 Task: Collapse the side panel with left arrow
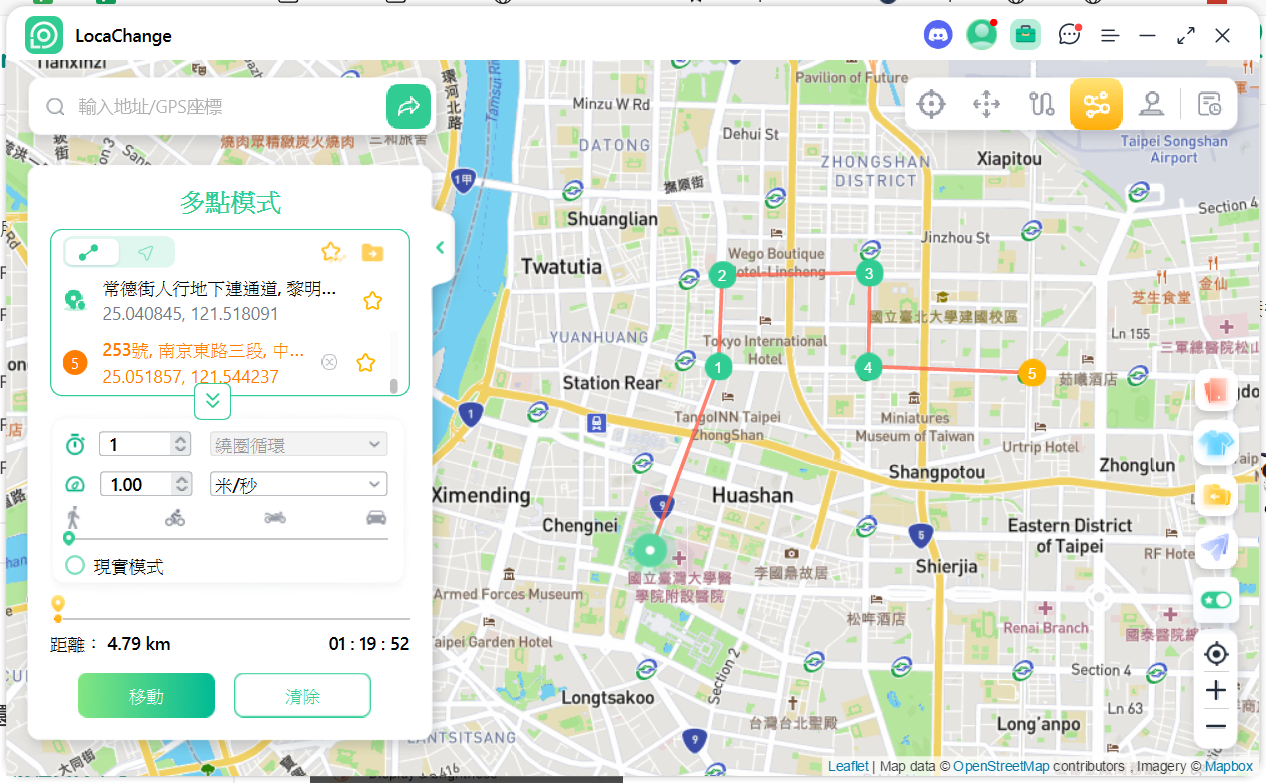point(440,248)
